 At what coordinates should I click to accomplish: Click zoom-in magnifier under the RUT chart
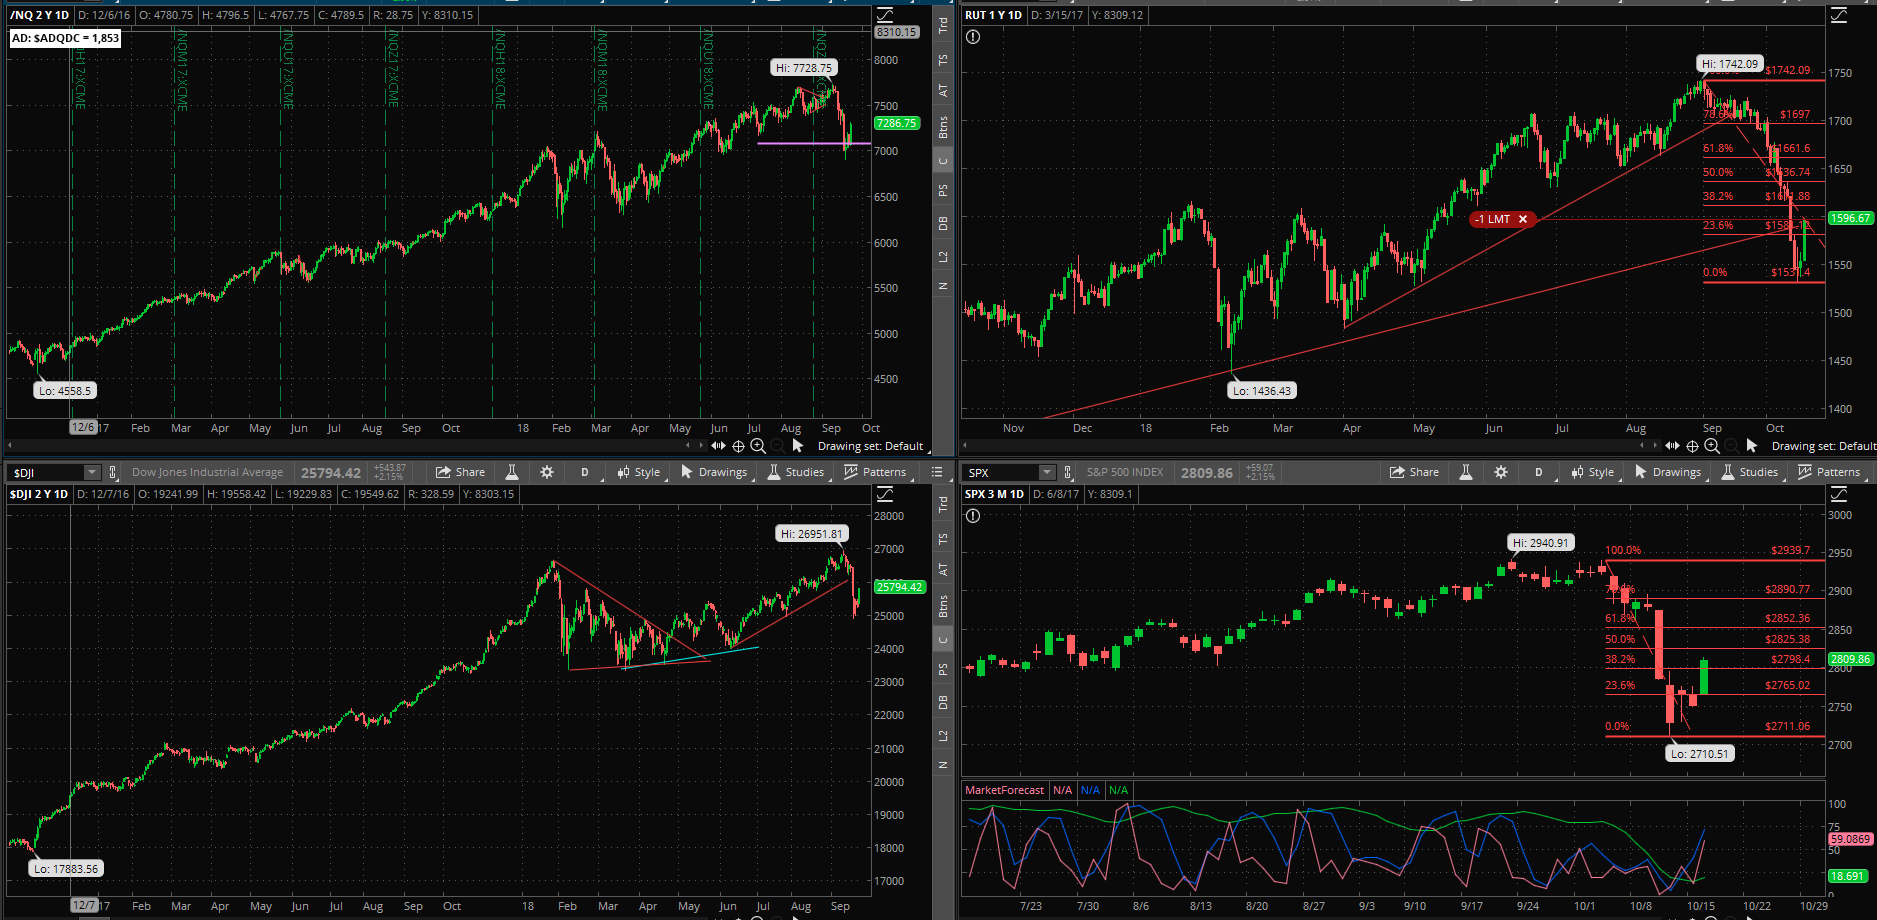(1712, 446)
